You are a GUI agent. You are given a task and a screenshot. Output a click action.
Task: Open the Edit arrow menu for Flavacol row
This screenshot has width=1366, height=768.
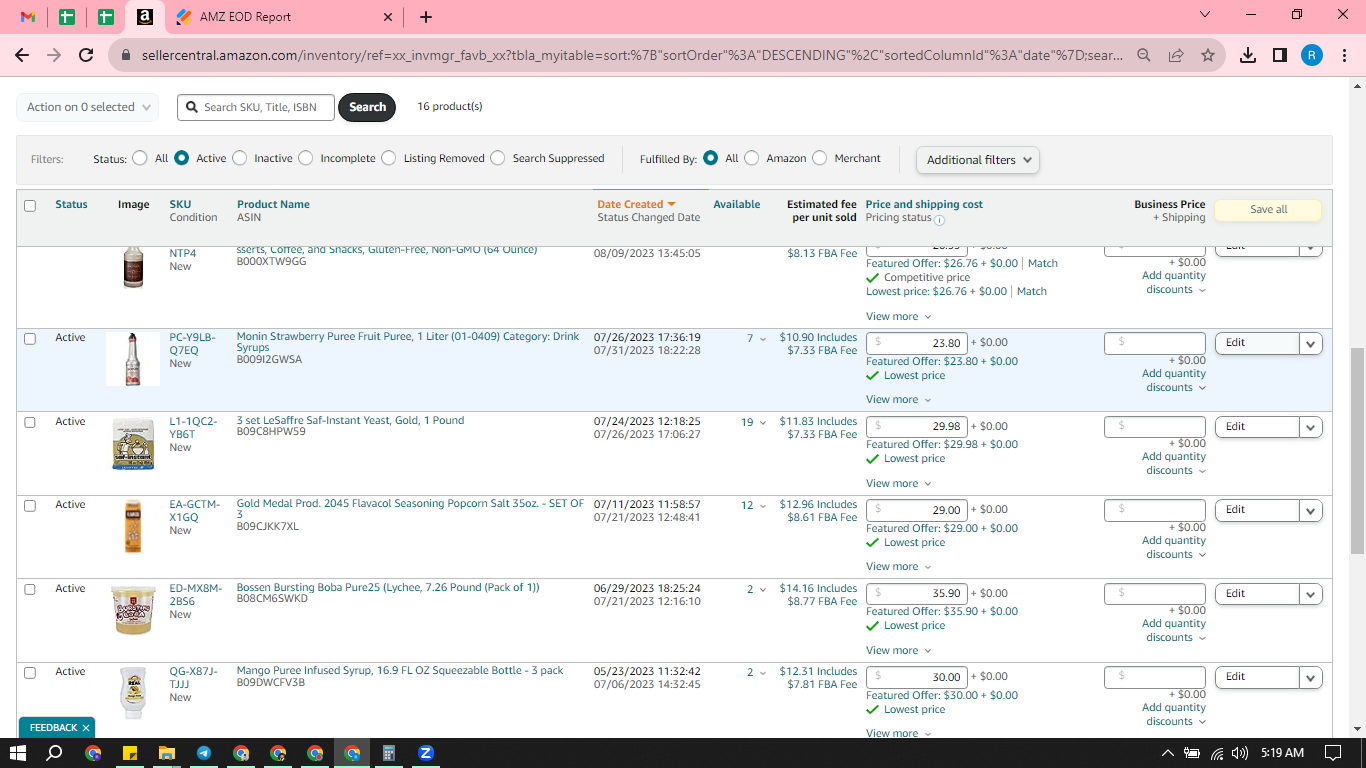pyautogui.click(x=1311, y=510)
